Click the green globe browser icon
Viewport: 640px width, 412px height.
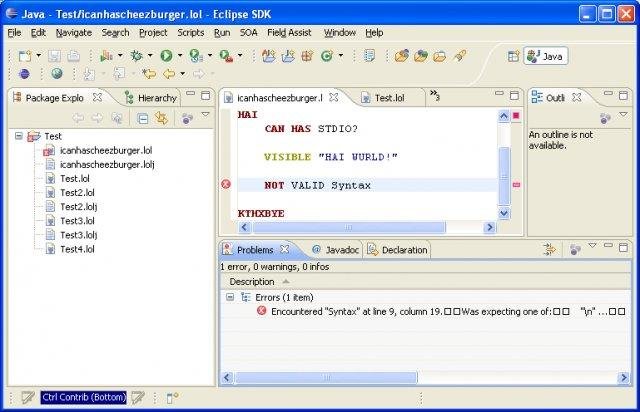[57, 74]
